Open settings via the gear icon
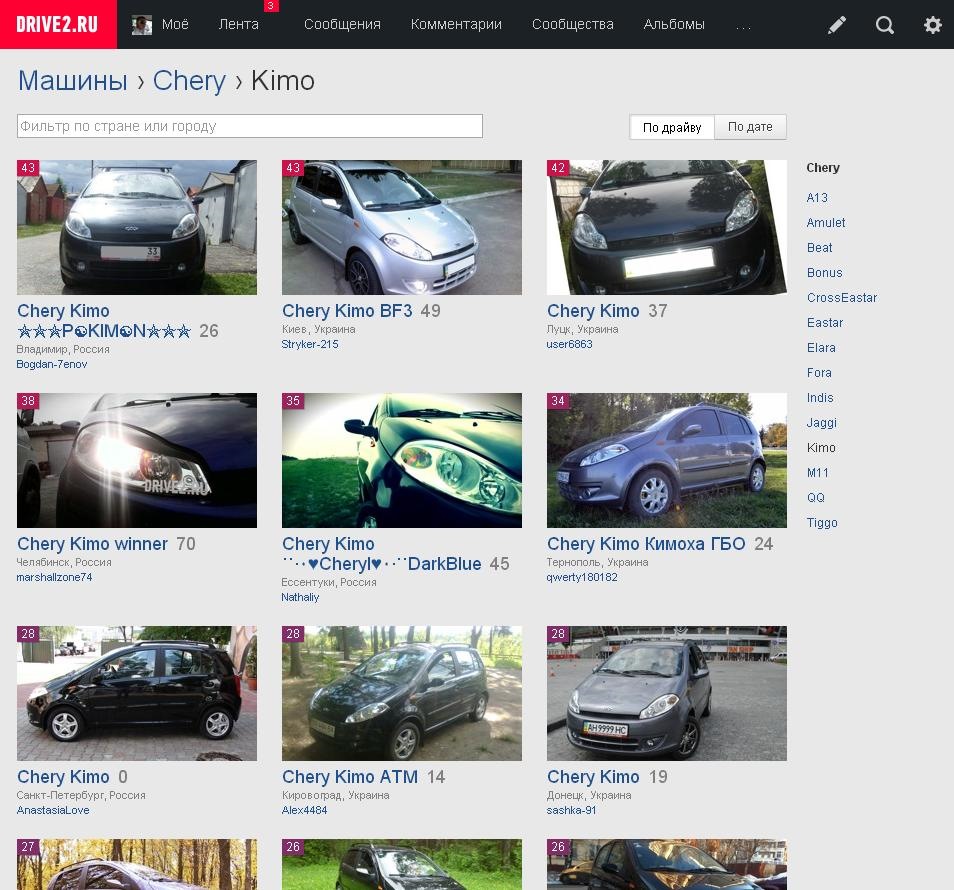Image resolution: width=954 pixels, height=890 pixels. pos(933,24)
